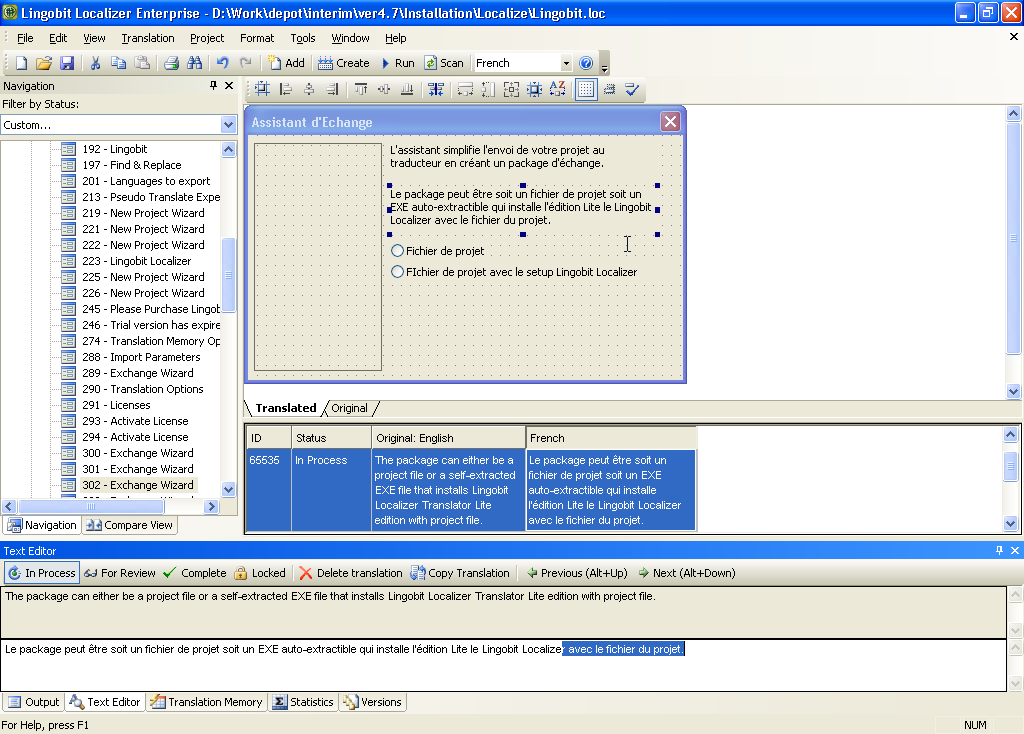Screen dimensions: 1024x734
Task: Click the sort A-Z layout icon
Action: (x=558, y=89)
